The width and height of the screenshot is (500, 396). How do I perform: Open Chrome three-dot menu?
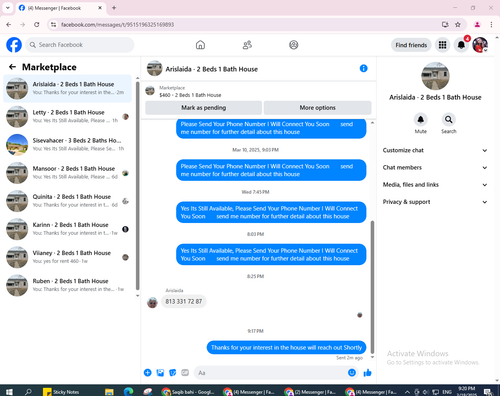point(491,24)
